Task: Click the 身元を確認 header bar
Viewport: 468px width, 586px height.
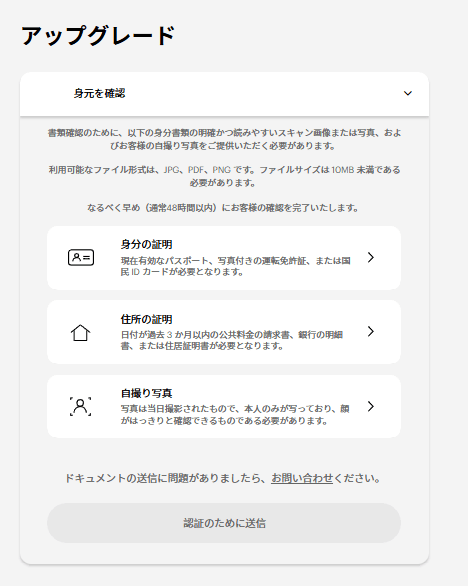Action: [224, 94]
